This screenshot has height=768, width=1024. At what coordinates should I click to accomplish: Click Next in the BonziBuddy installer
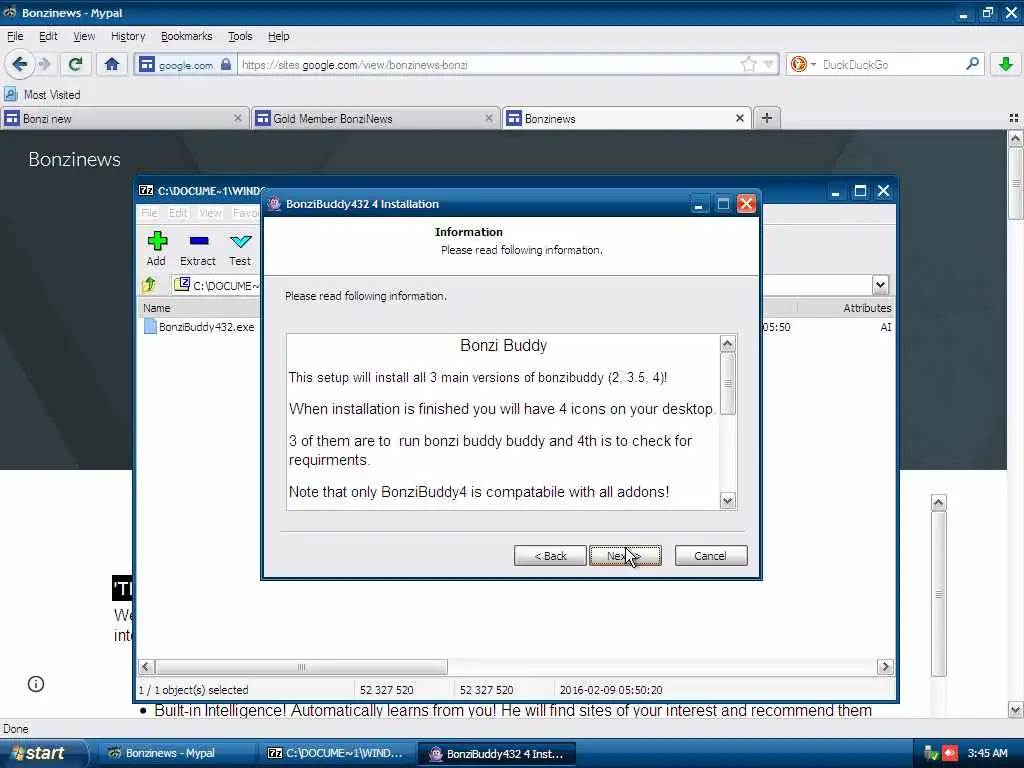625,556
